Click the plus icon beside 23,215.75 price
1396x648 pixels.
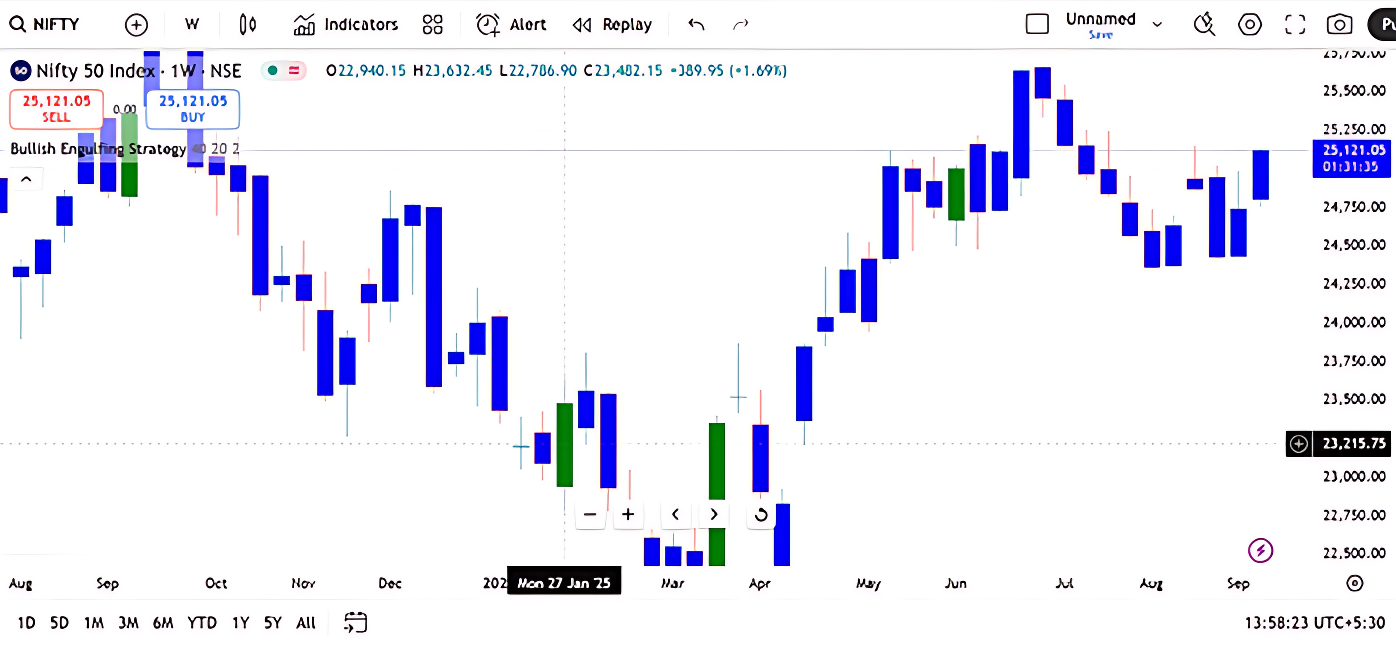coord(1299,443)
